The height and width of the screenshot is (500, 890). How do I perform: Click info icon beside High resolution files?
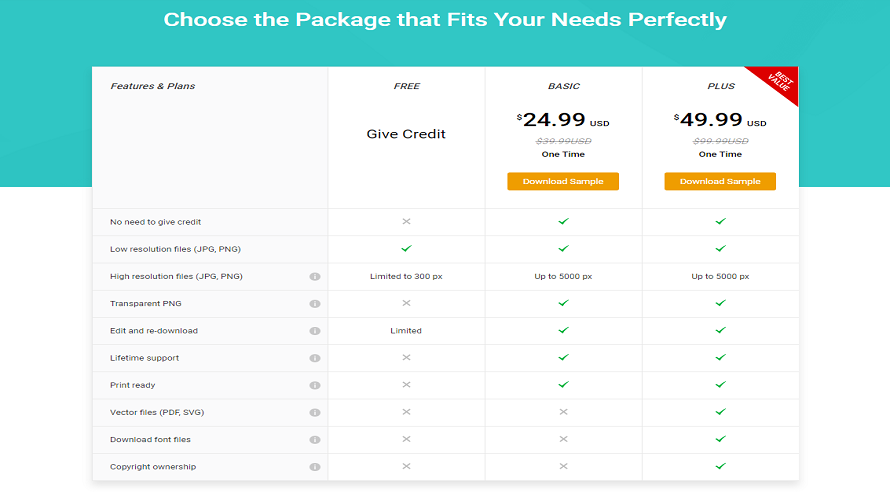(315, 276)
